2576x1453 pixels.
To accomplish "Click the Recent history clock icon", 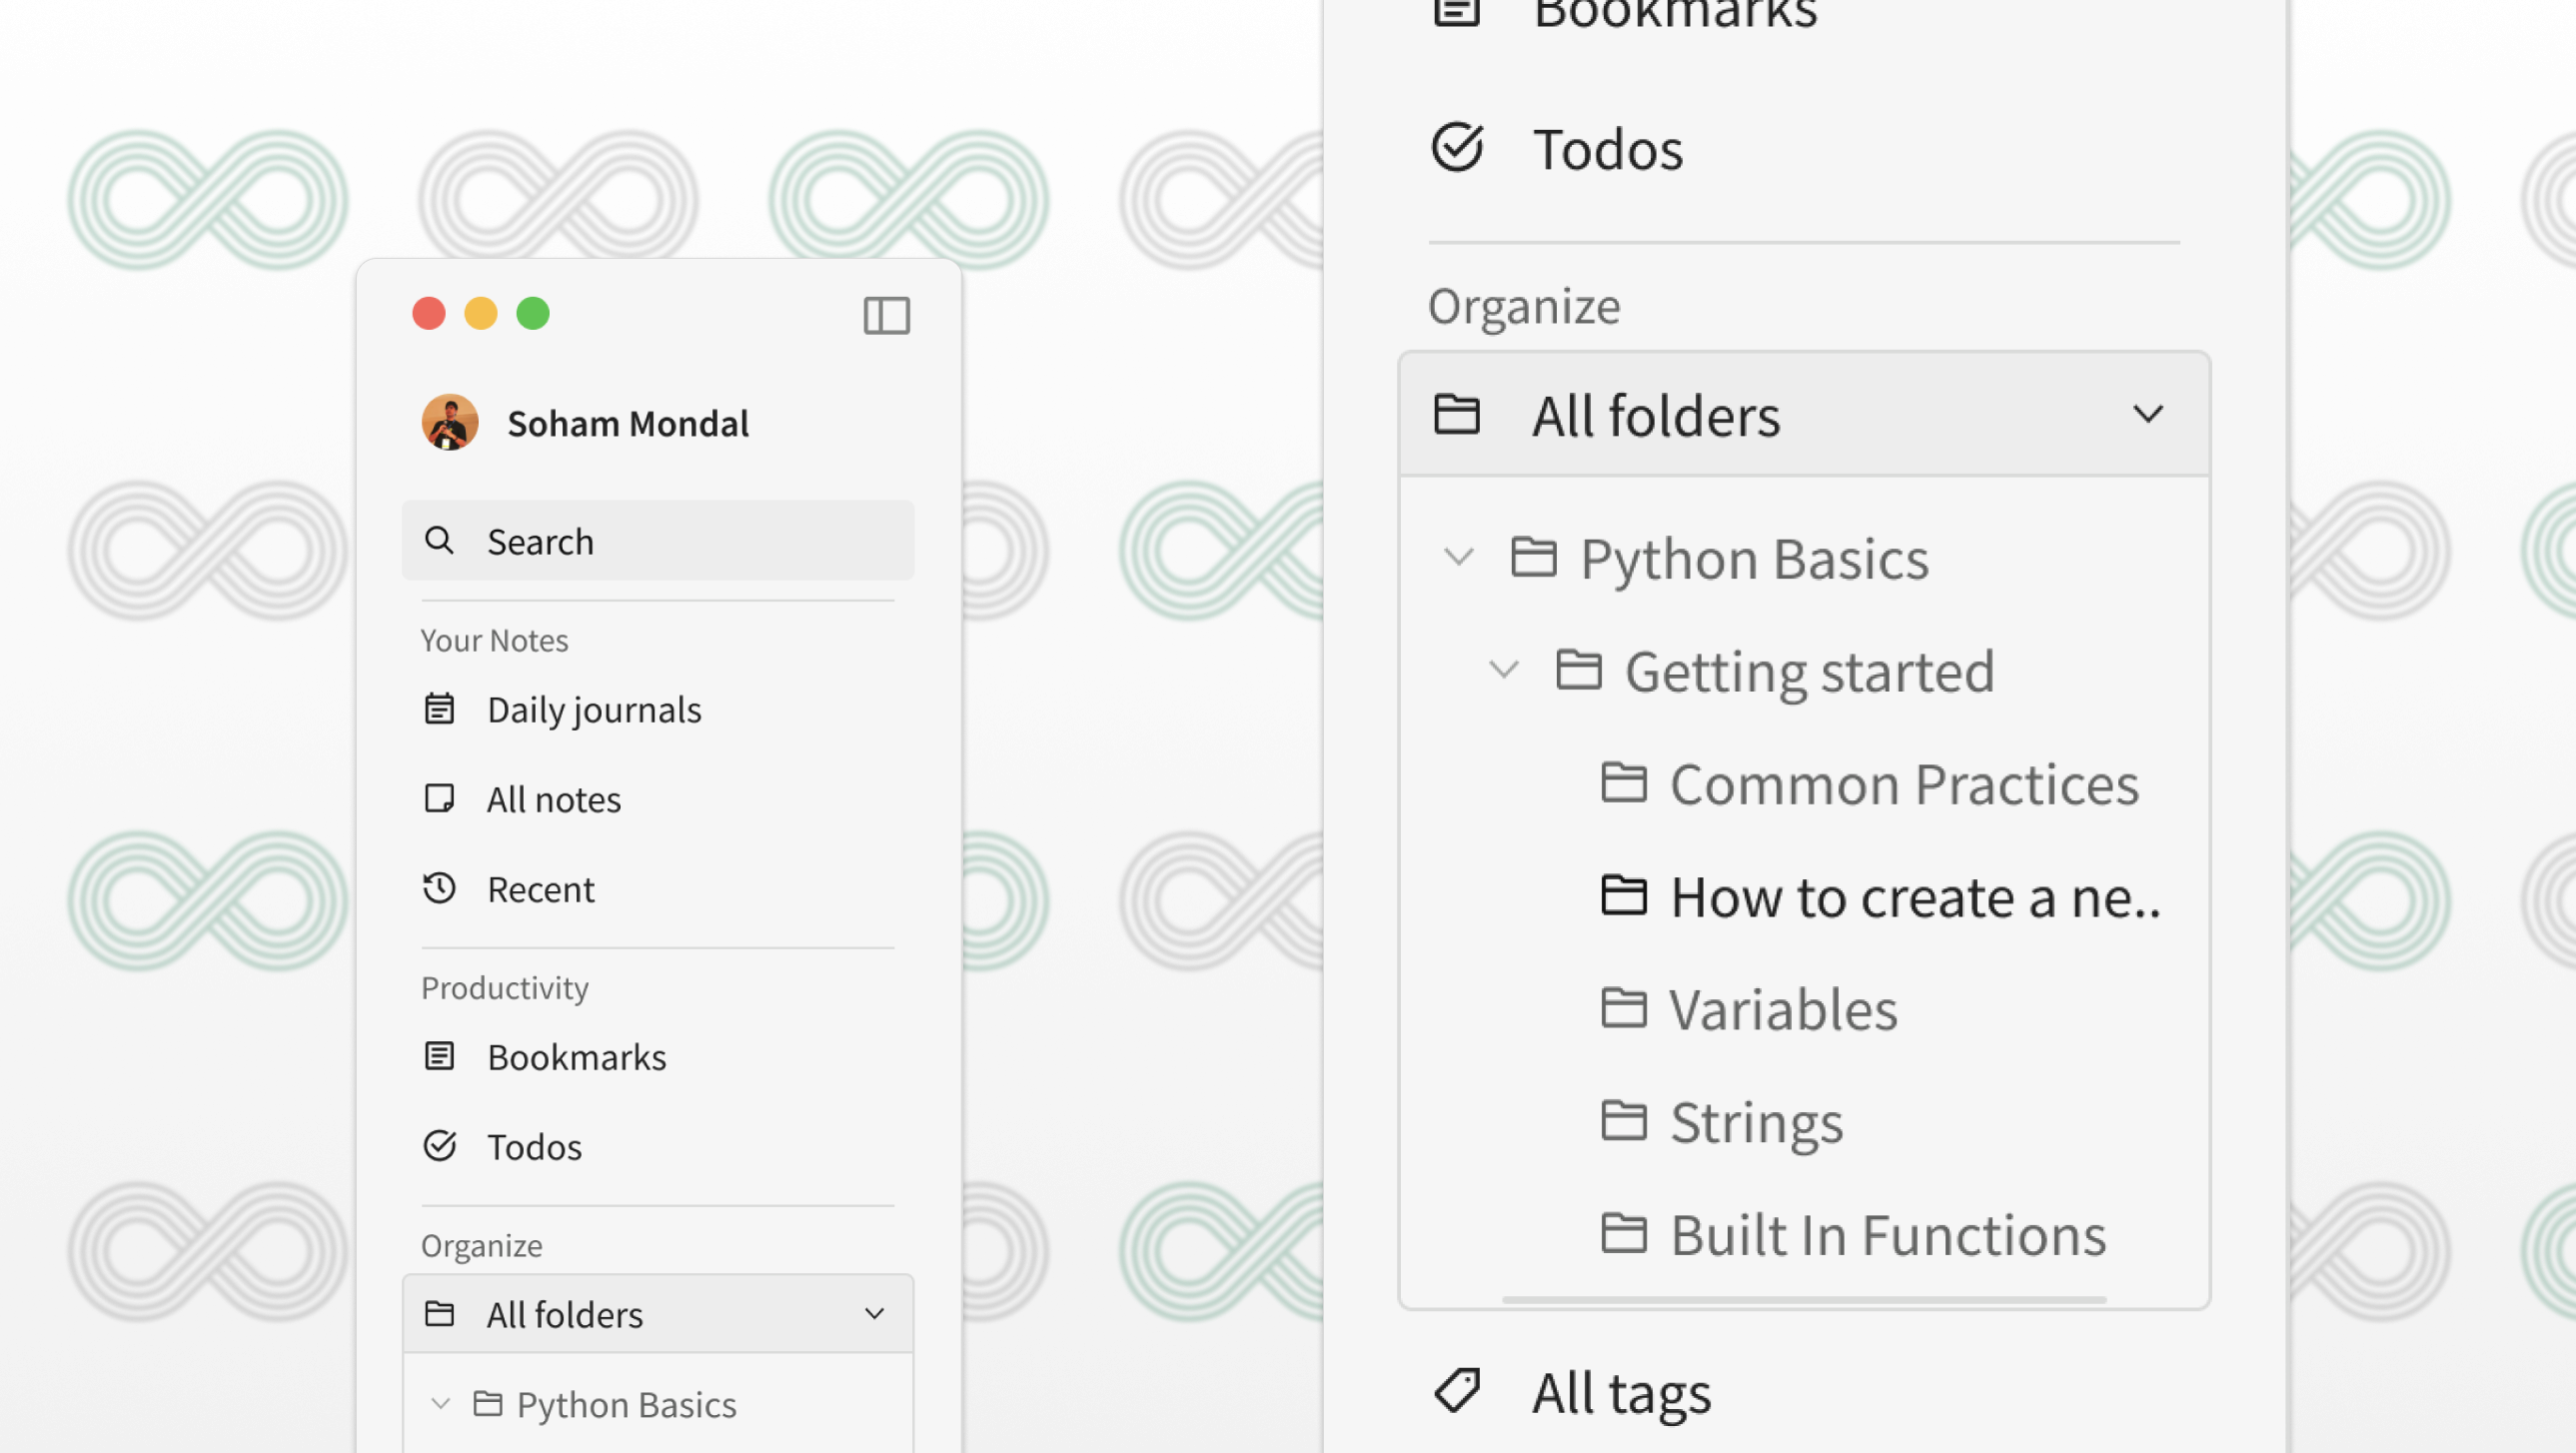I will (439, 889).
